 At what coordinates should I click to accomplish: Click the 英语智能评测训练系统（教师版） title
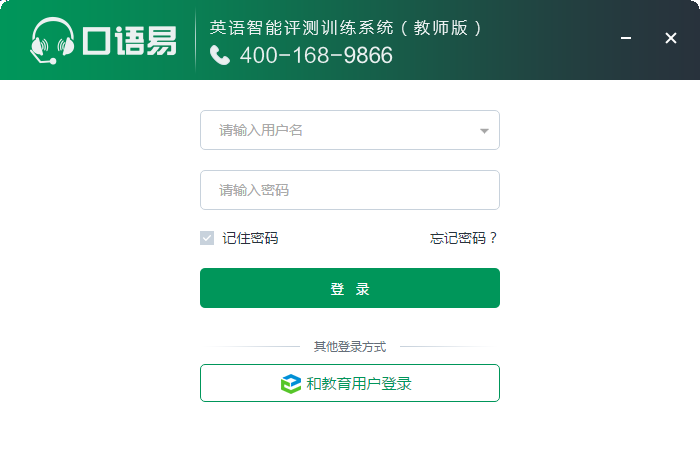point(347,27)
